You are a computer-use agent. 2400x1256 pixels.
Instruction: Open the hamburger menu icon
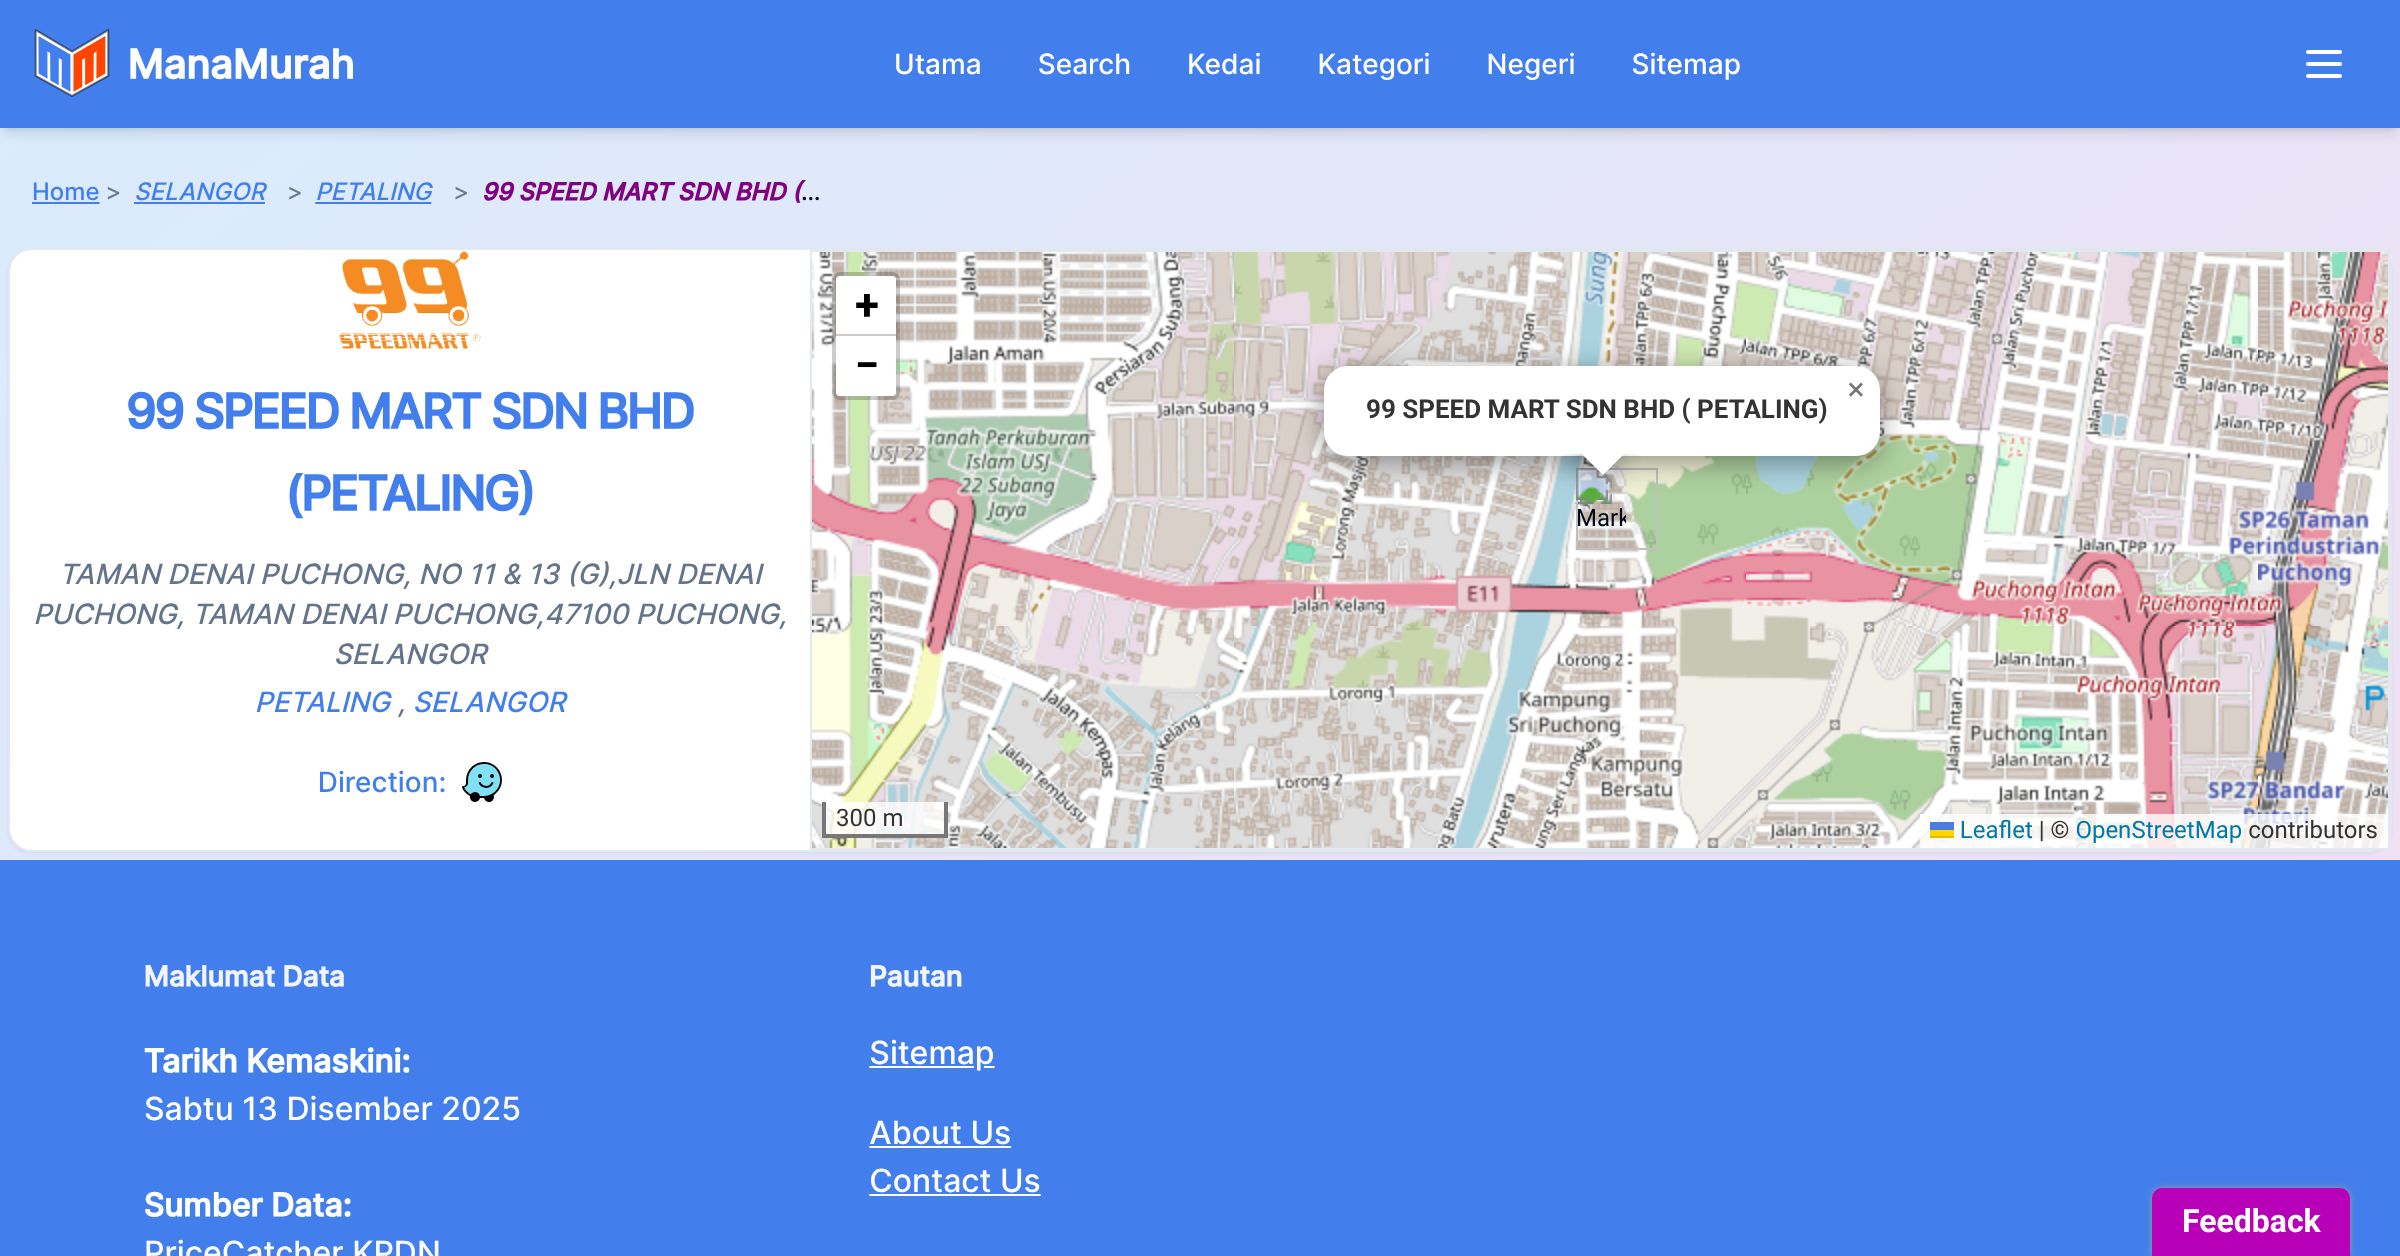[x=2323, y=64]
